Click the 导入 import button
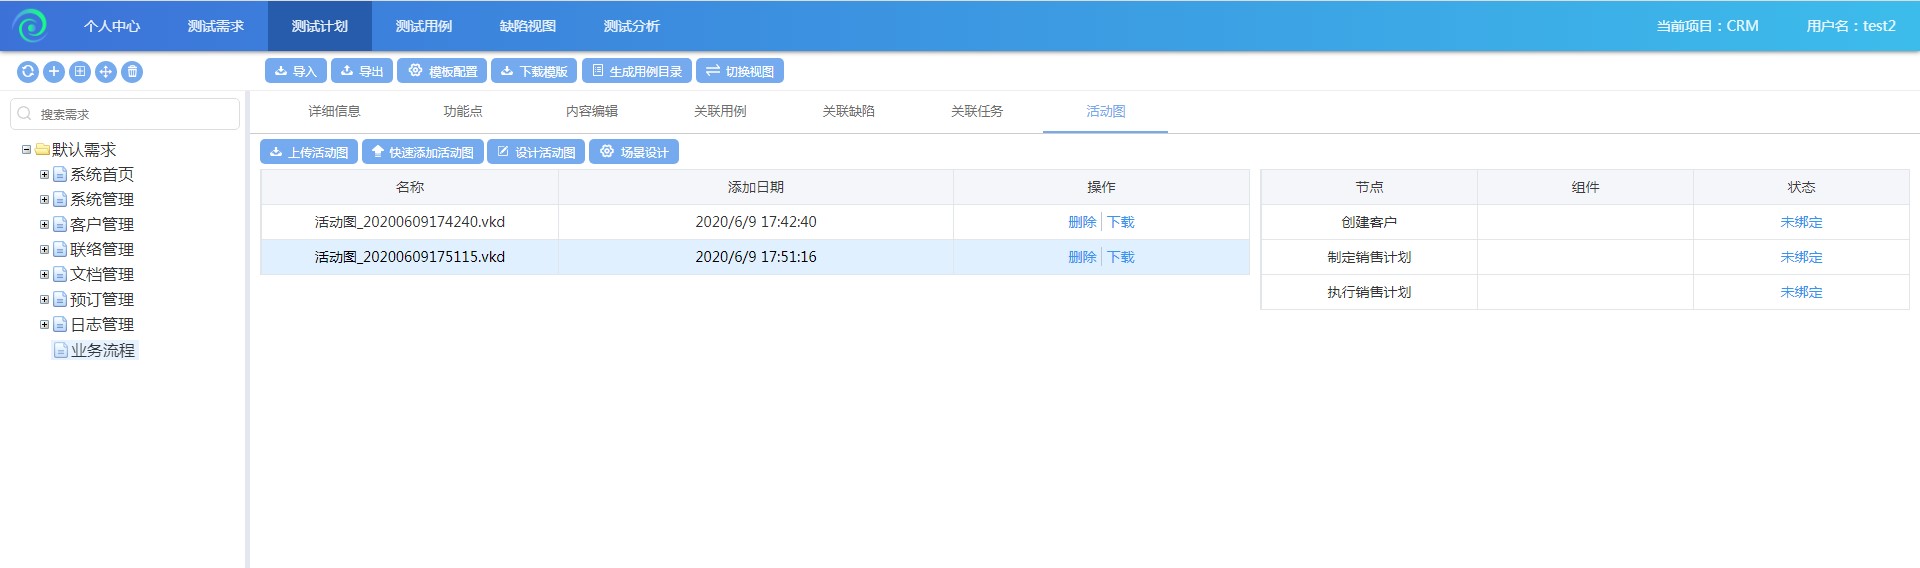This screenshot has height=568, width=1920. [295, 71]
